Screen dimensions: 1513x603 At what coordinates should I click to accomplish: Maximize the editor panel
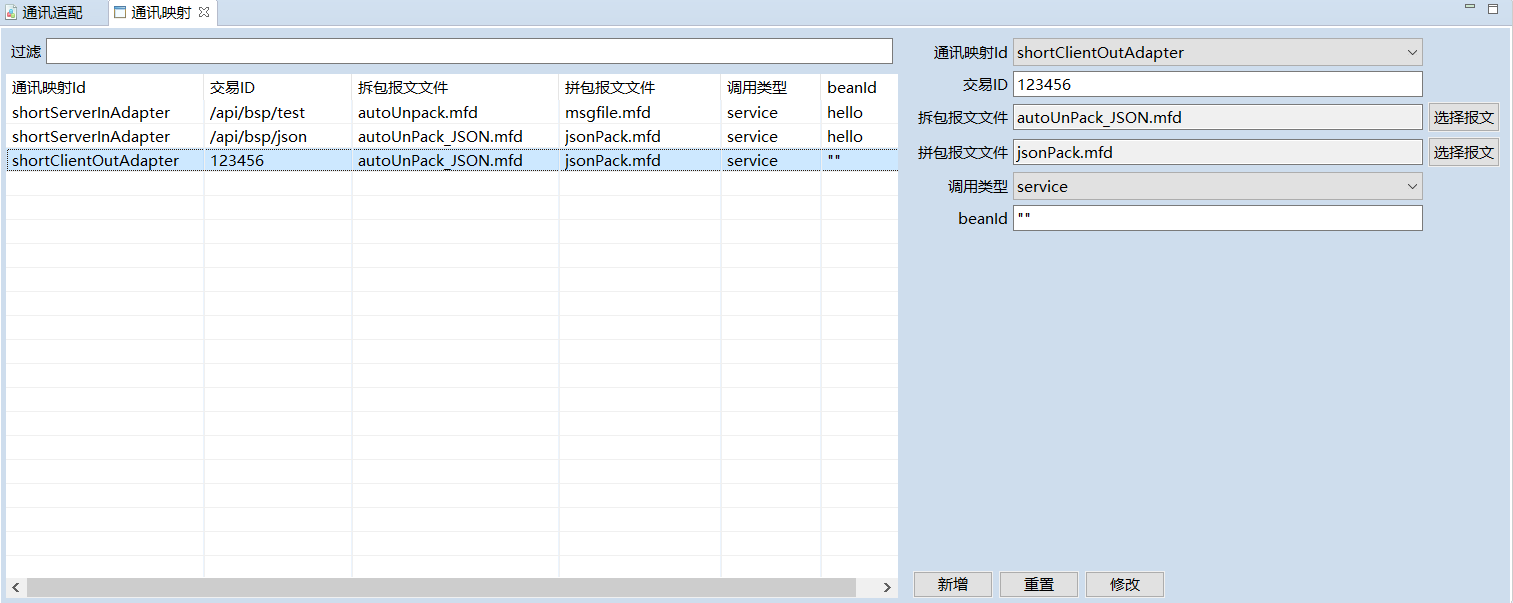[1493, 8]
